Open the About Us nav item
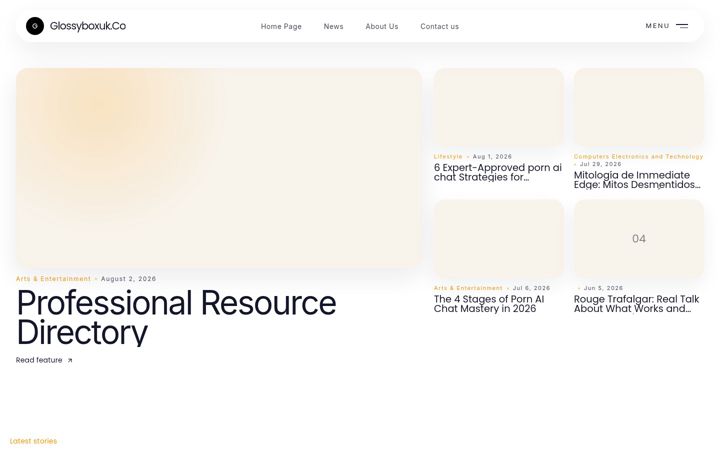The image size is (720, 450). click(x=382, y=27)
